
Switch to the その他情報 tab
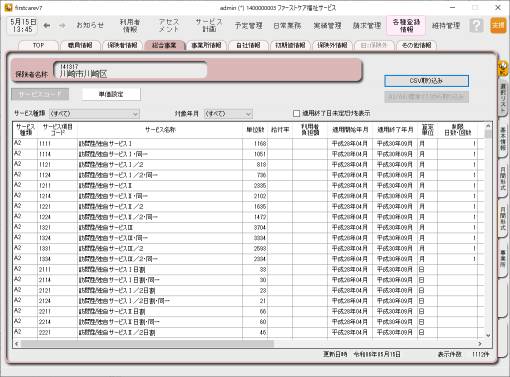(x=416, y=45)
